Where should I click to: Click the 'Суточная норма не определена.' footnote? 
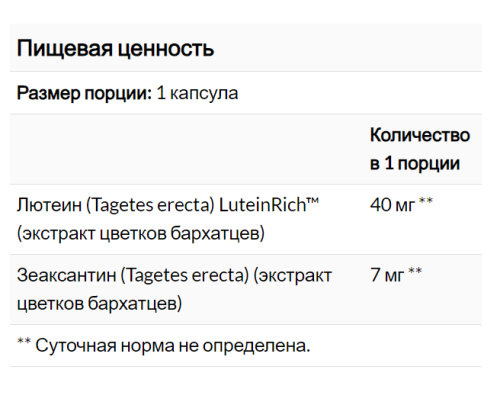pyautogui.click(x=173, y=346)
